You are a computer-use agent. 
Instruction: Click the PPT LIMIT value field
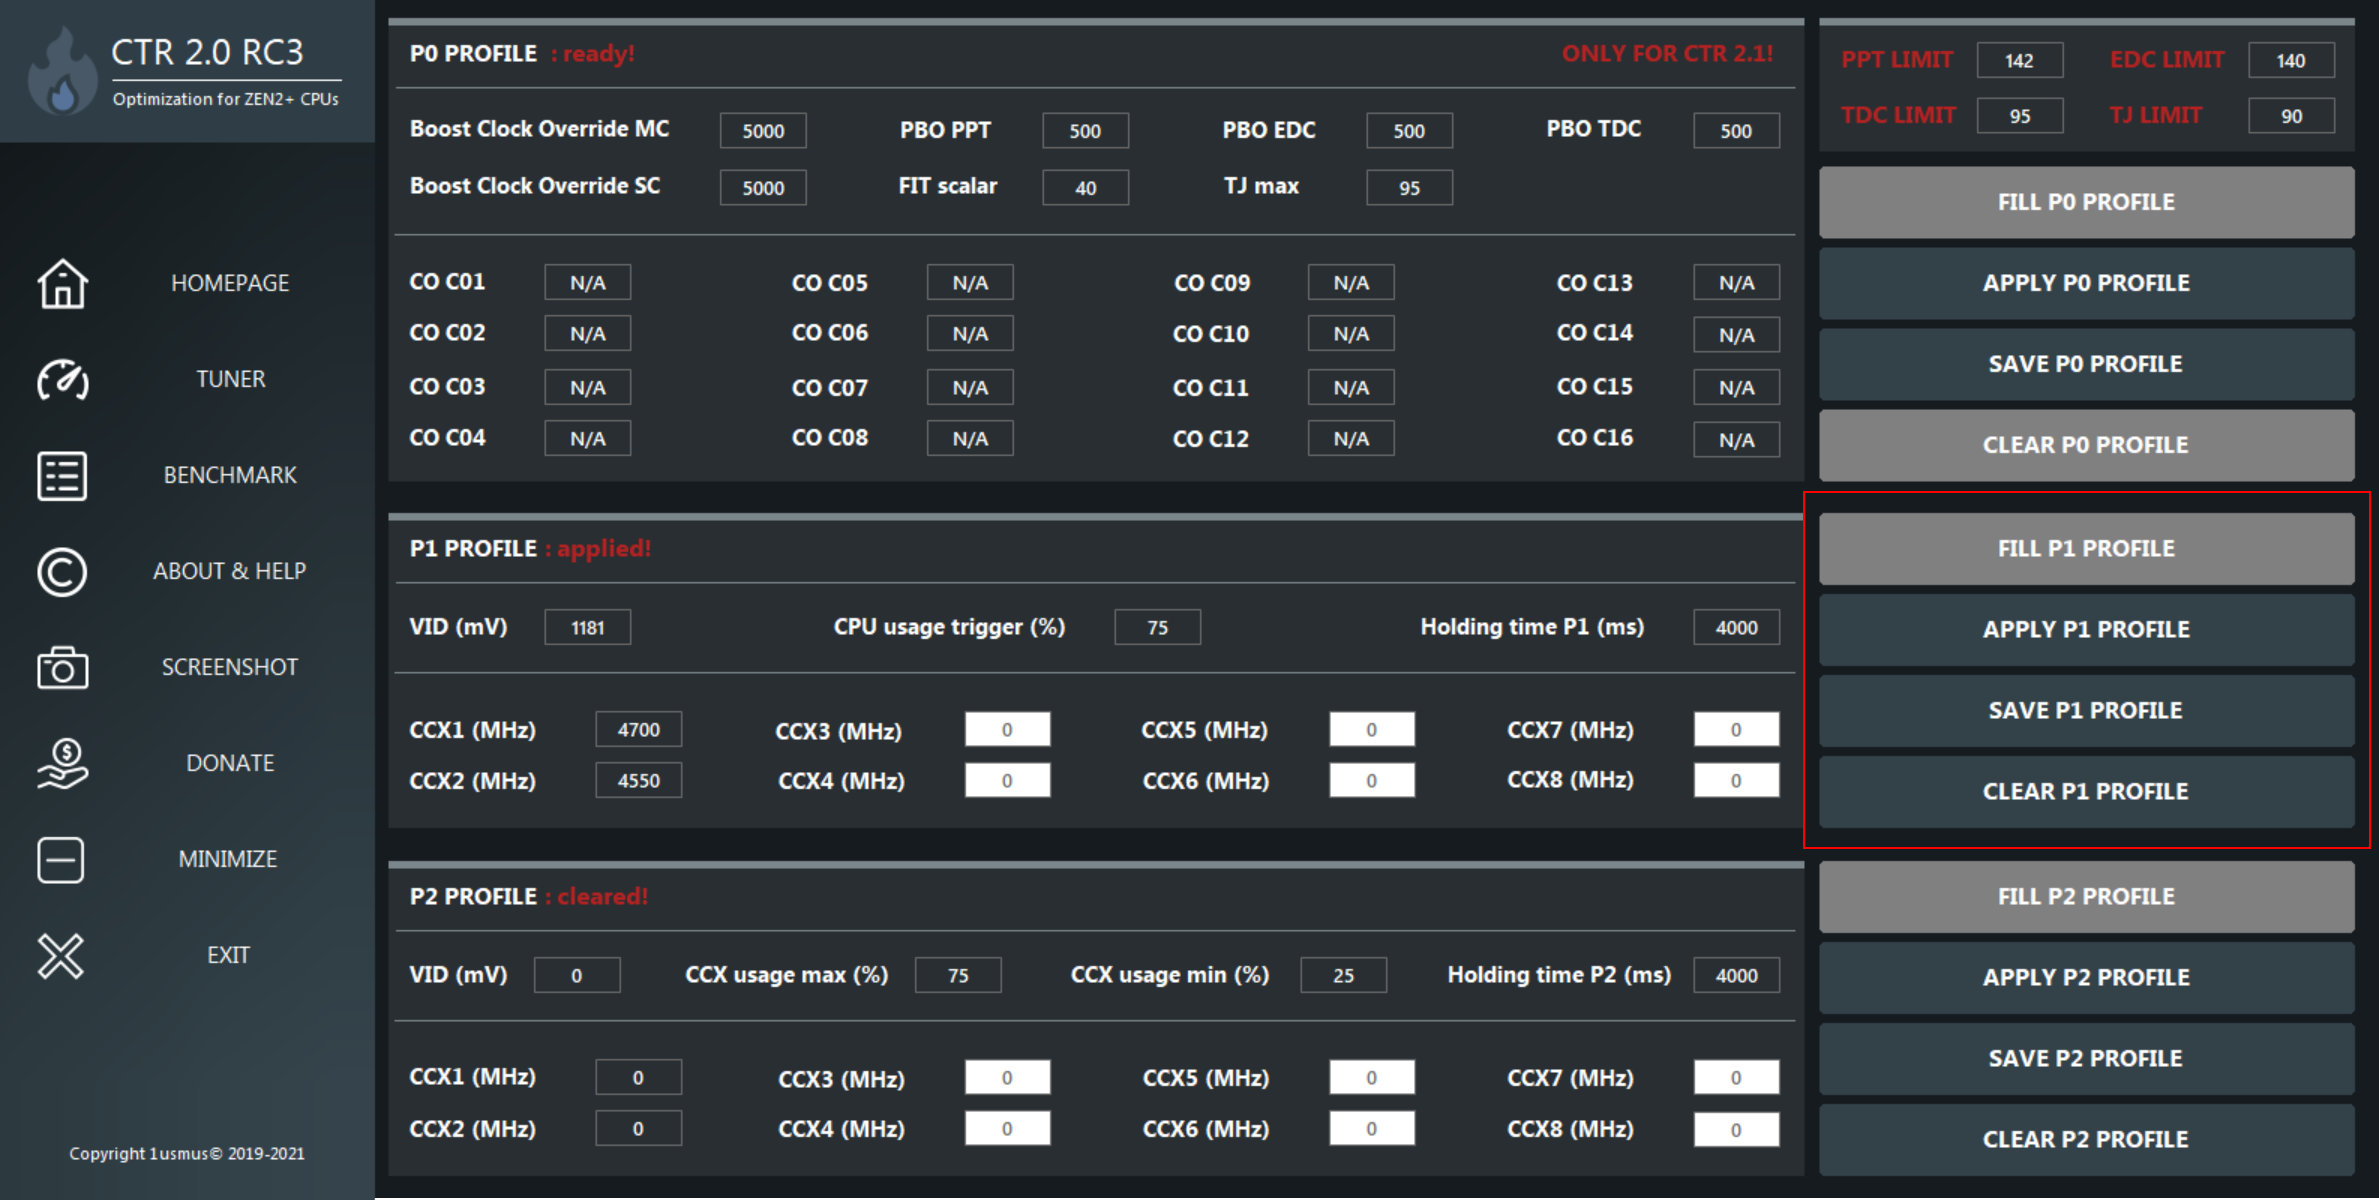[x=2019, y=60]
